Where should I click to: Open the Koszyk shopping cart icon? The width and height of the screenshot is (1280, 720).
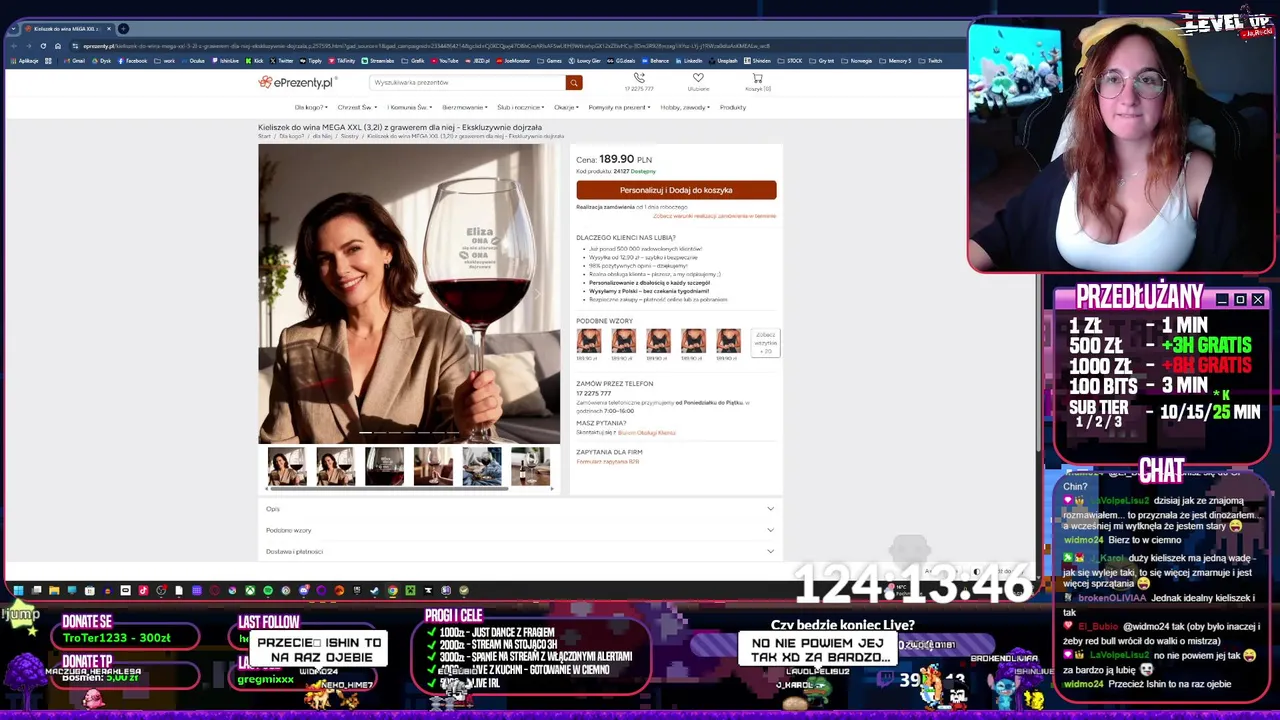[x=757, y=78]
